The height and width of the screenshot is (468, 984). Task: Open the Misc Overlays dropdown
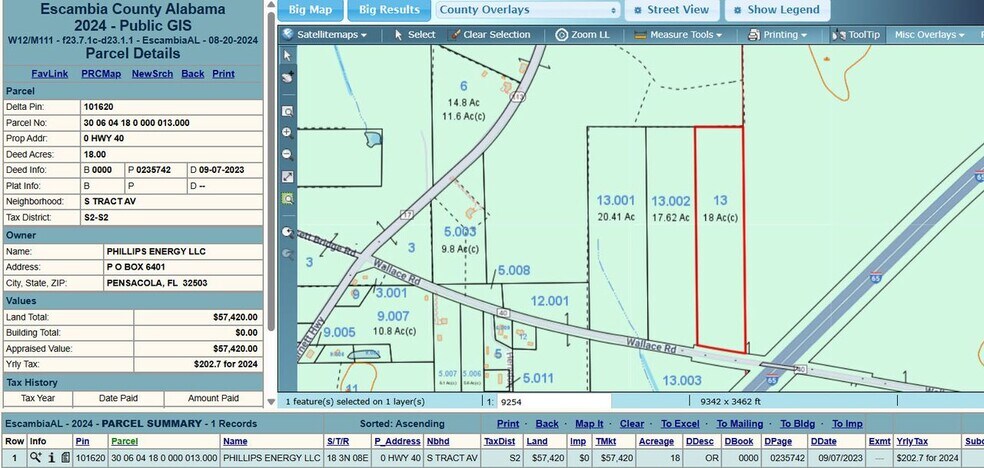(929, 35)
